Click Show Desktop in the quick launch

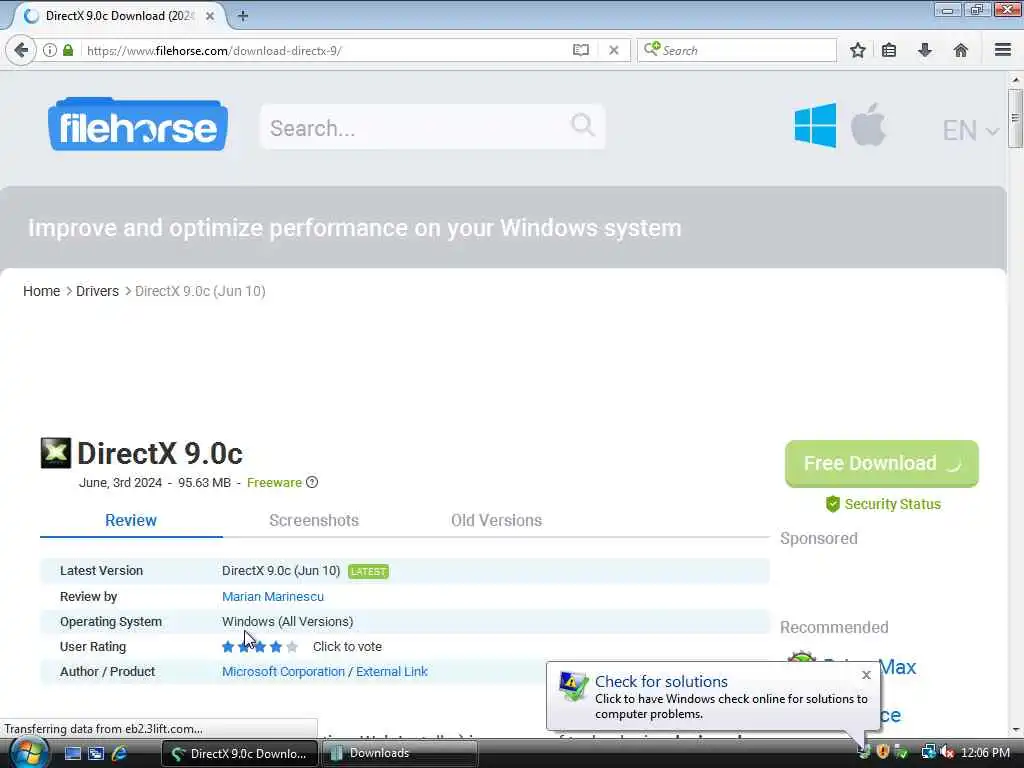pos(72,753)
